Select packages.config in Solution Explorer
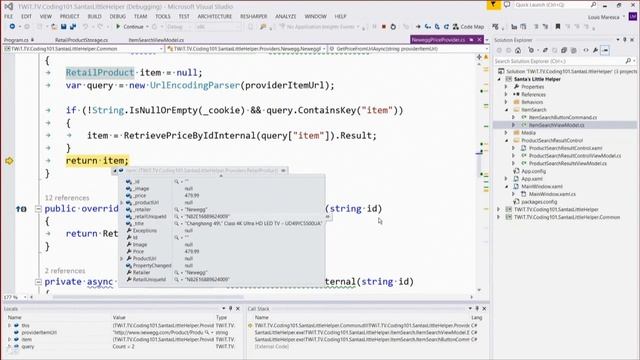This screenshot has width=640, height=360. (538, 202)
